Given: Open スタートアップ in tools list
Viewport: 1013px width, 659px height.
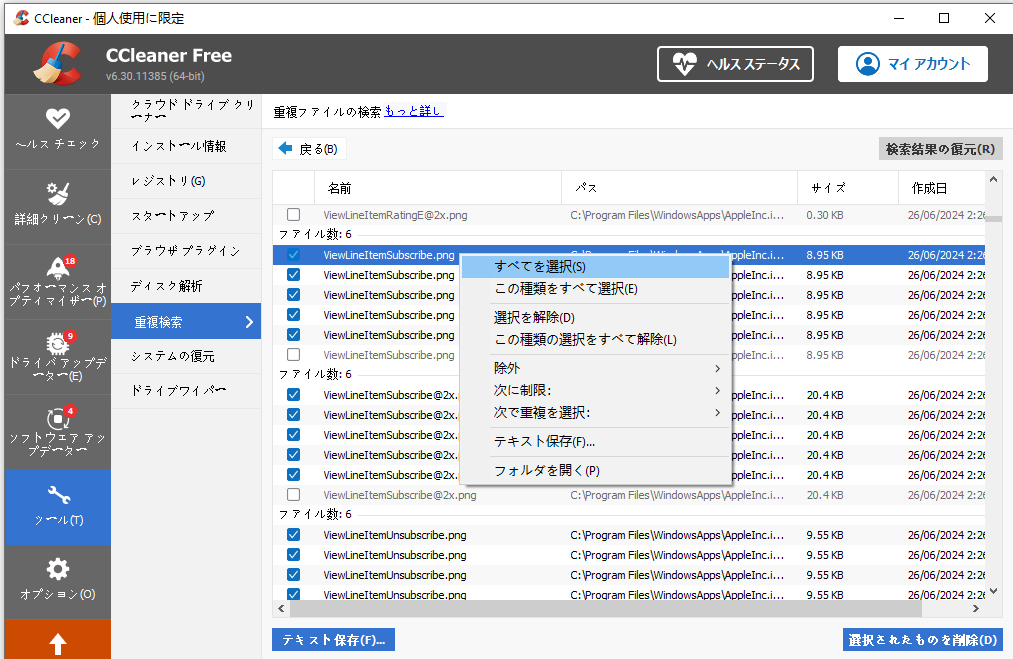Looking at the screenshot, I should point(186,216).
